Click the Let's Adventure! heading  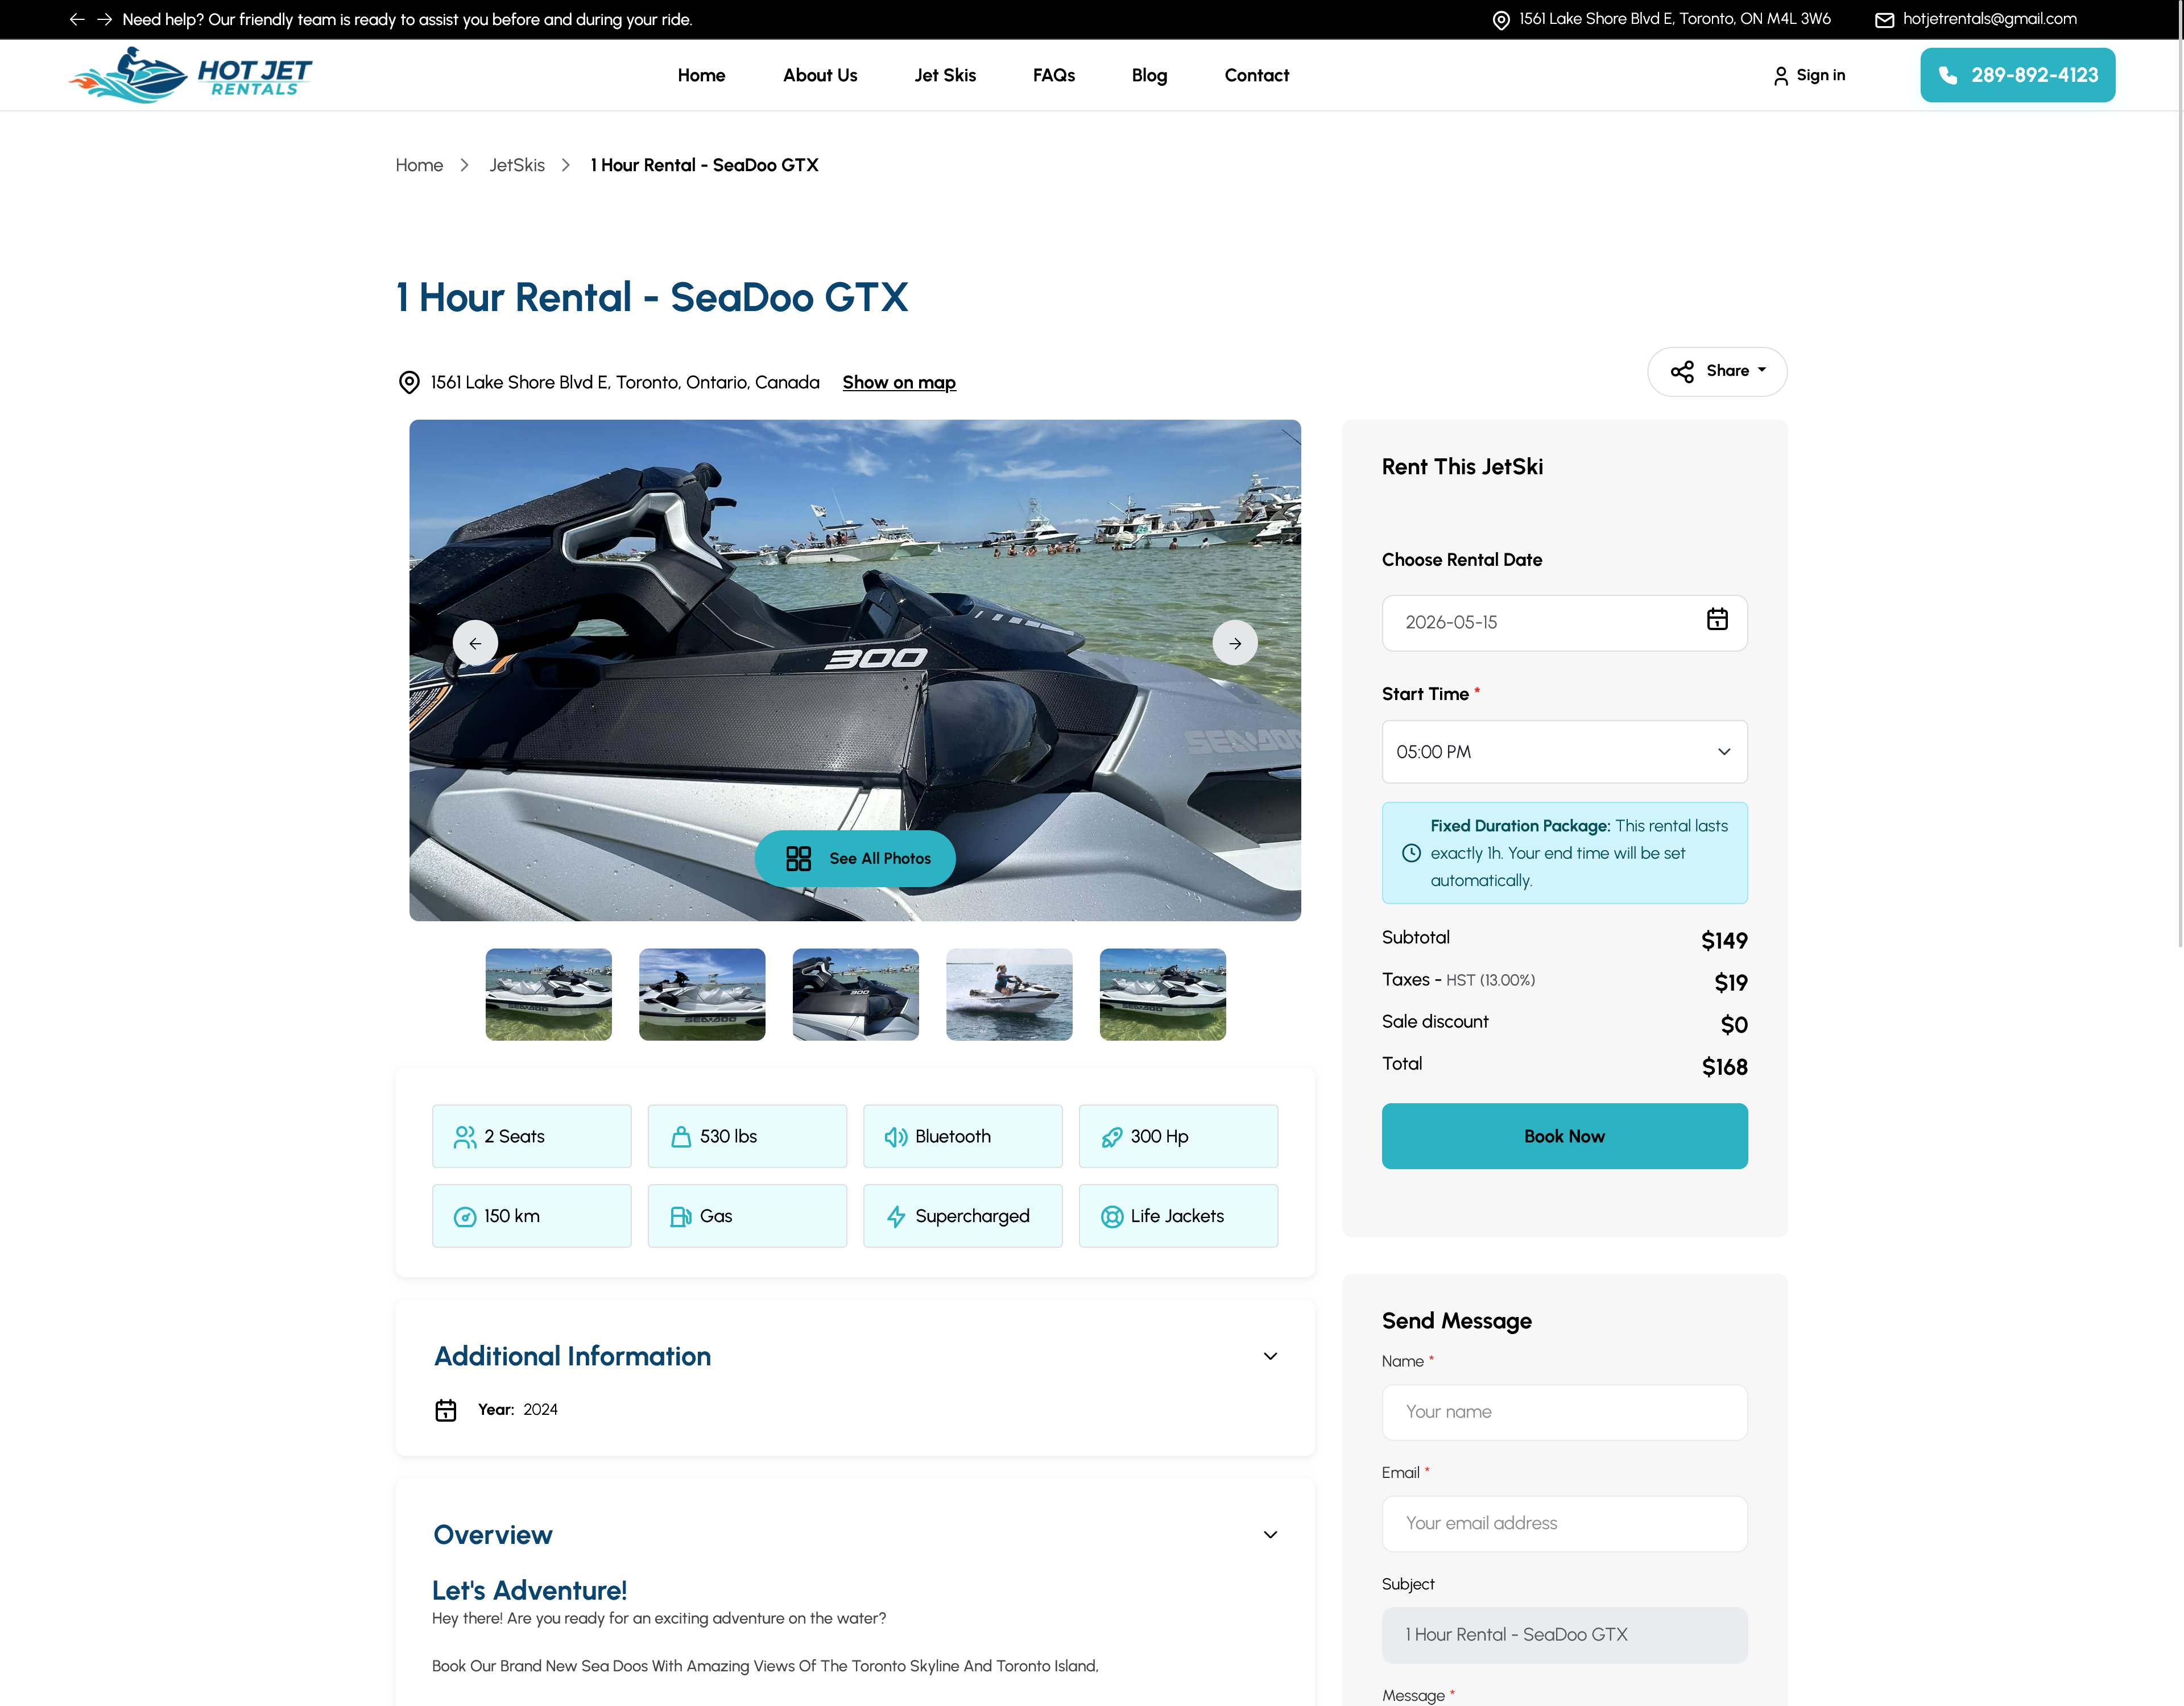pyautogui.click(x=529, y=1590)
